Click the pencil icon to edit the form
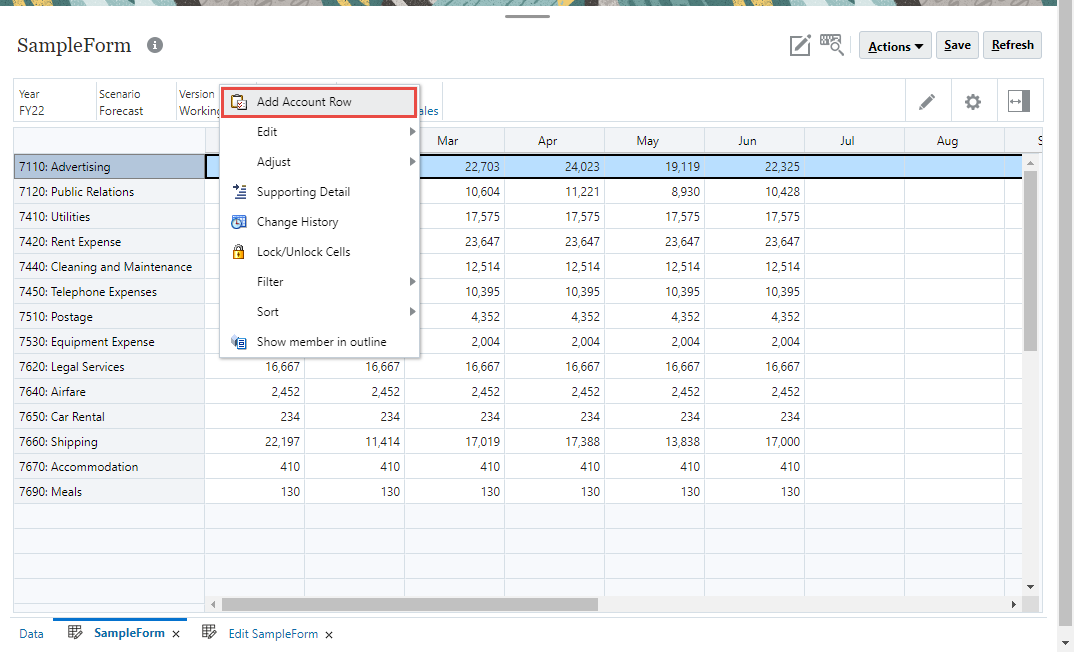Image resolution: width=1074 pixels, height=652 pixels. coord(927,101)
